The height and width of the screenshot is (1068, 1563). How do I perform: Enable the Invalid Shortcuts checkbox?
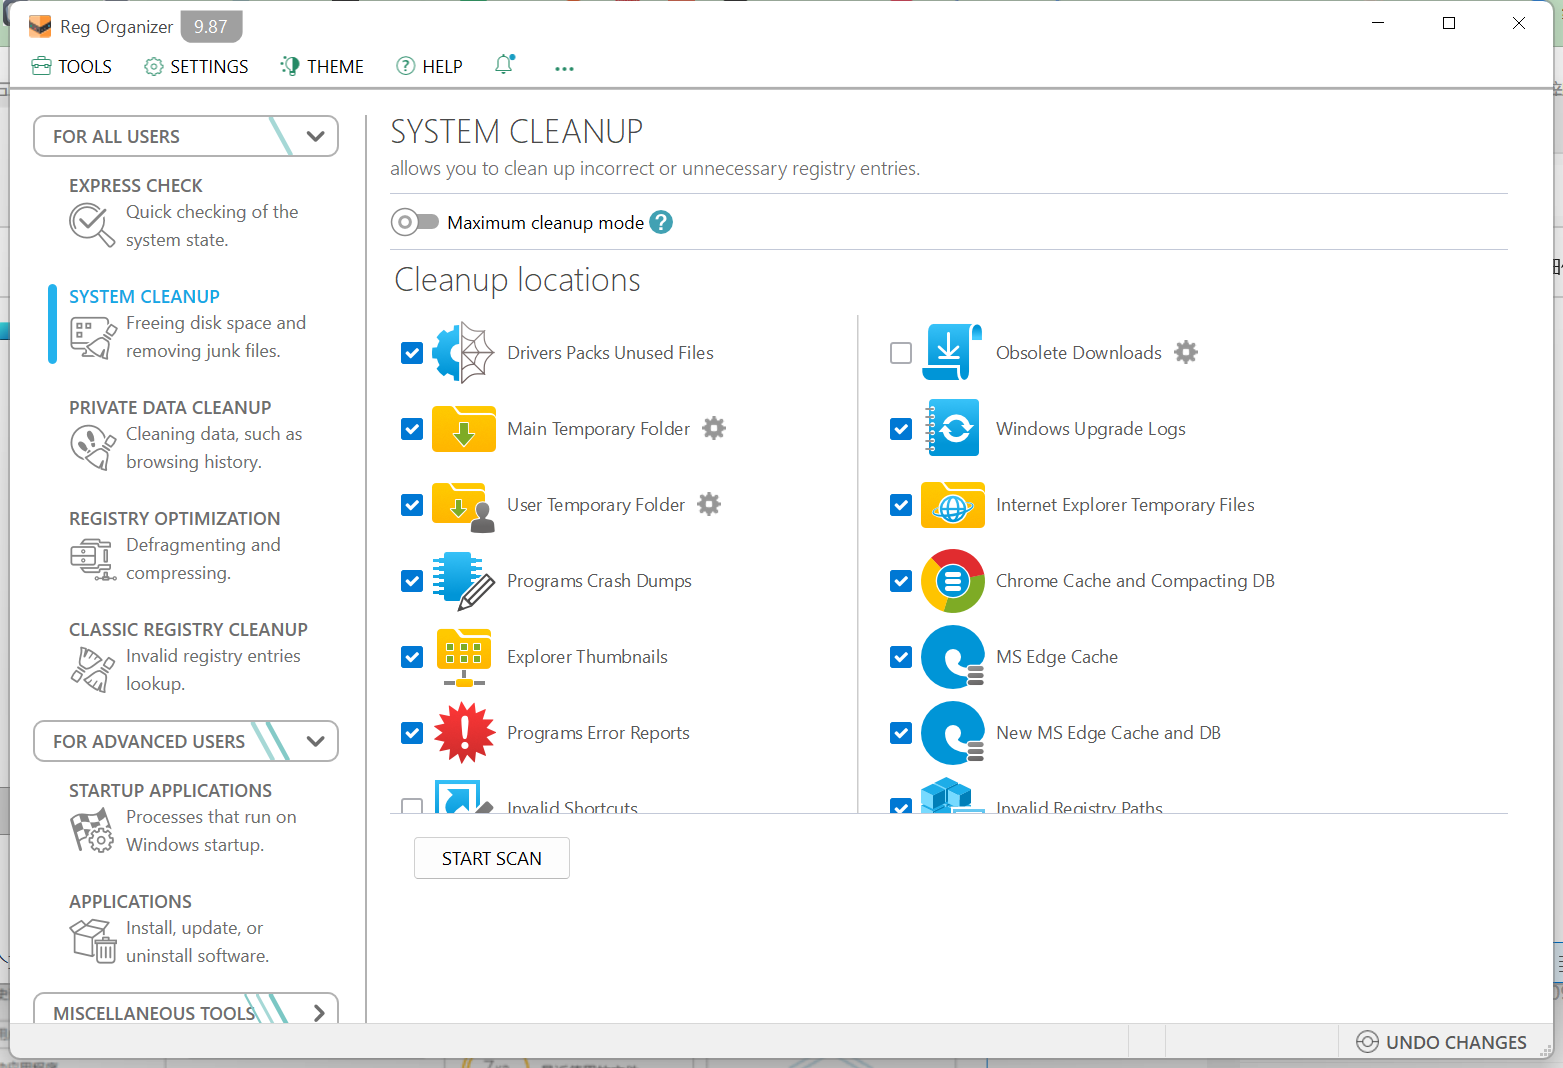point(412,806)
